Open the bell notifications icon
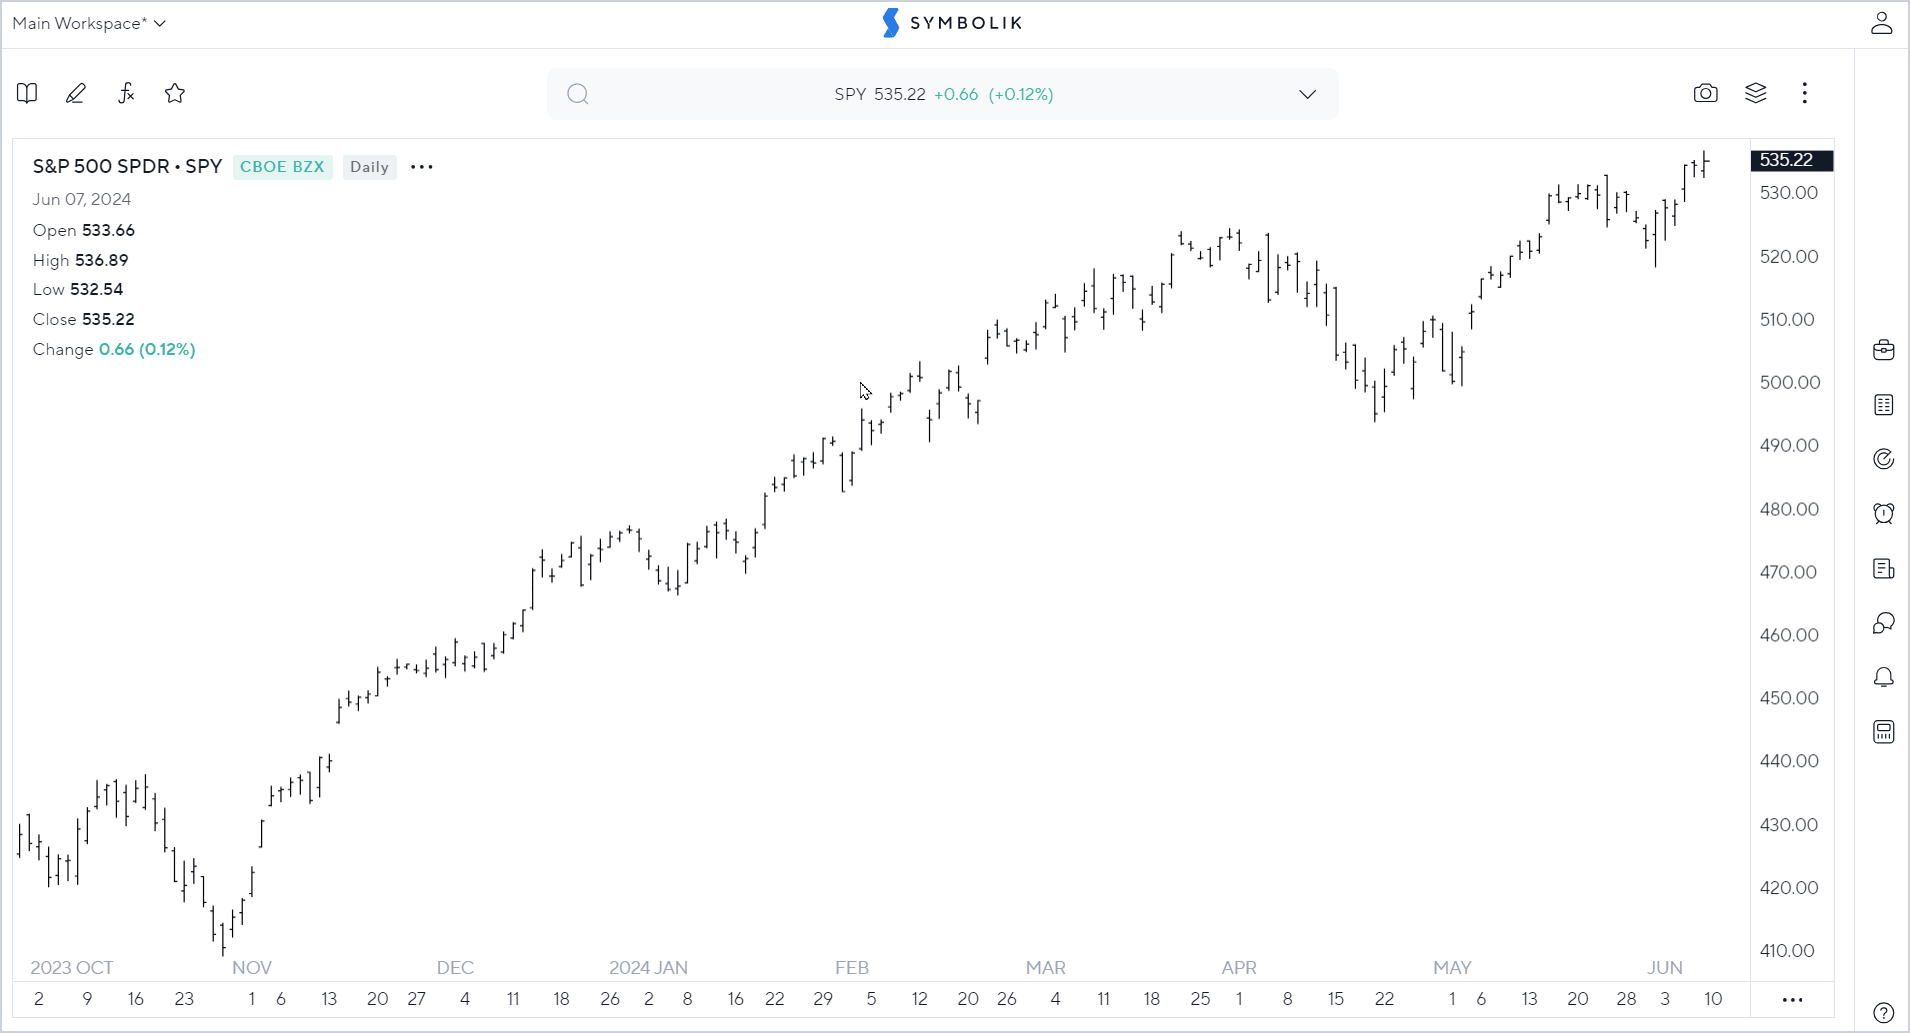 1884,678
